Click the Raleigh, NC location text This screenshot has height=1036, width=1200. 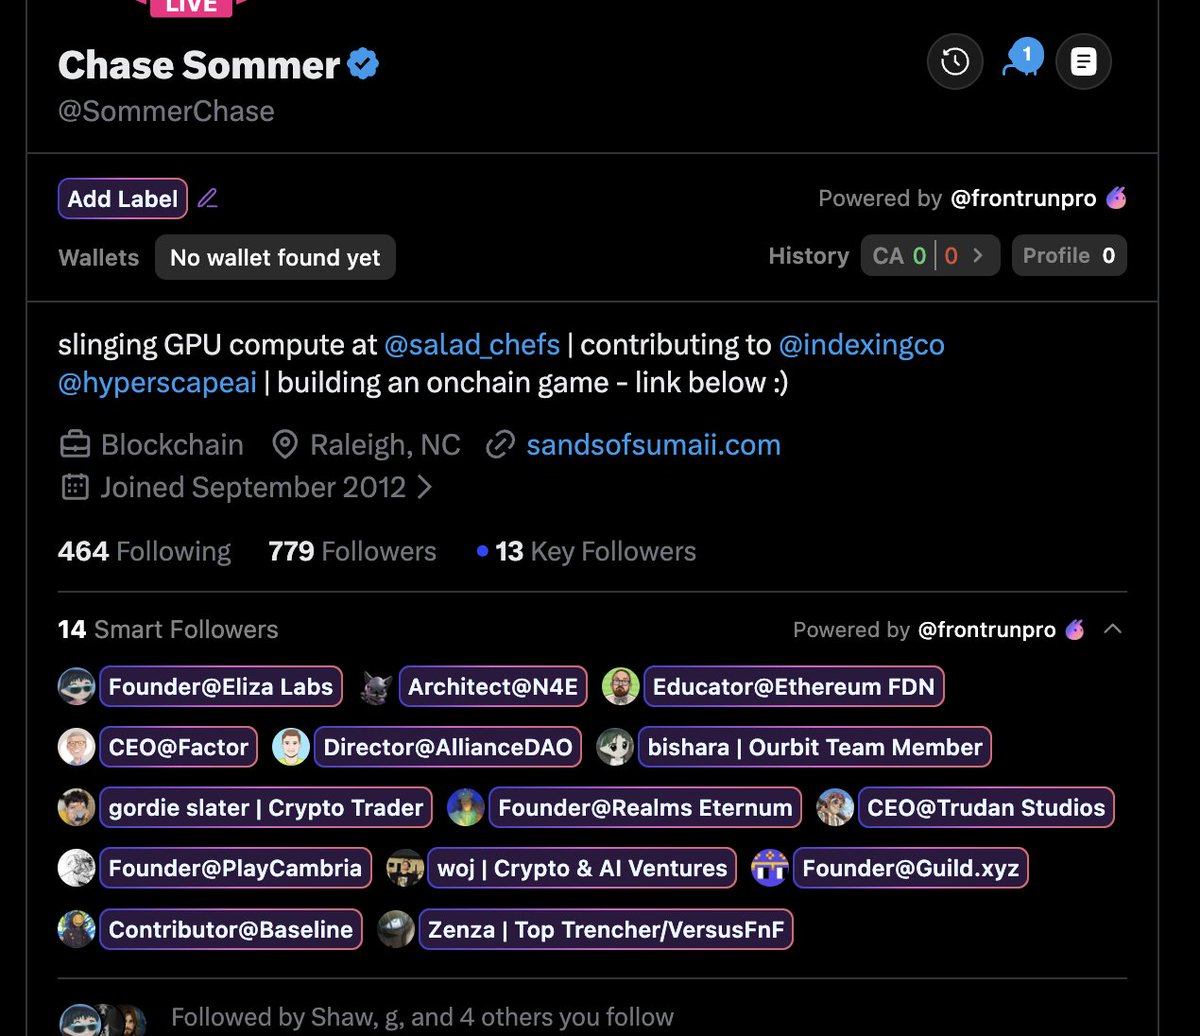pos(385,444)
